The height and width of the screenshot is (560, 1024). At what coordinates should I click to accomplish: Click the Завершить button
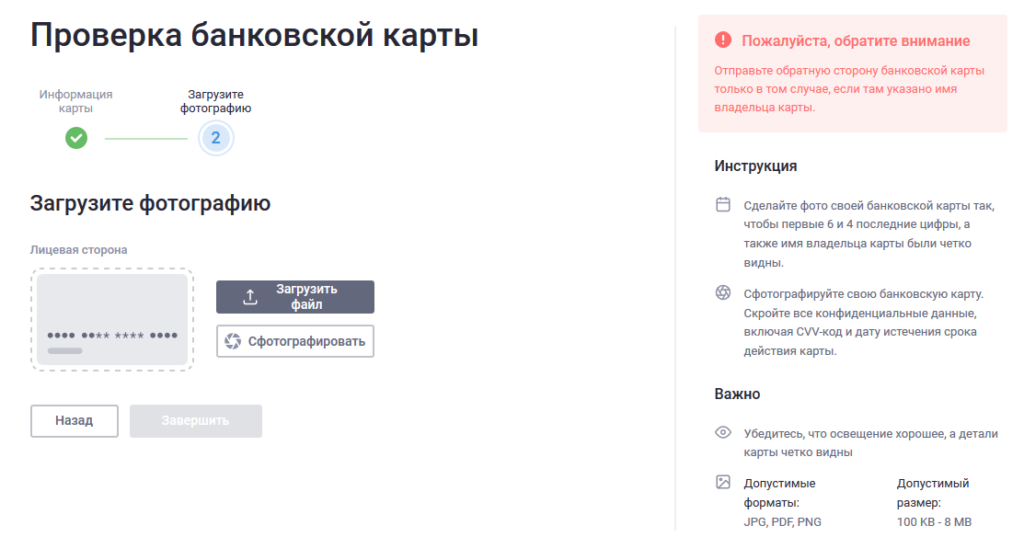pos(196,421)
